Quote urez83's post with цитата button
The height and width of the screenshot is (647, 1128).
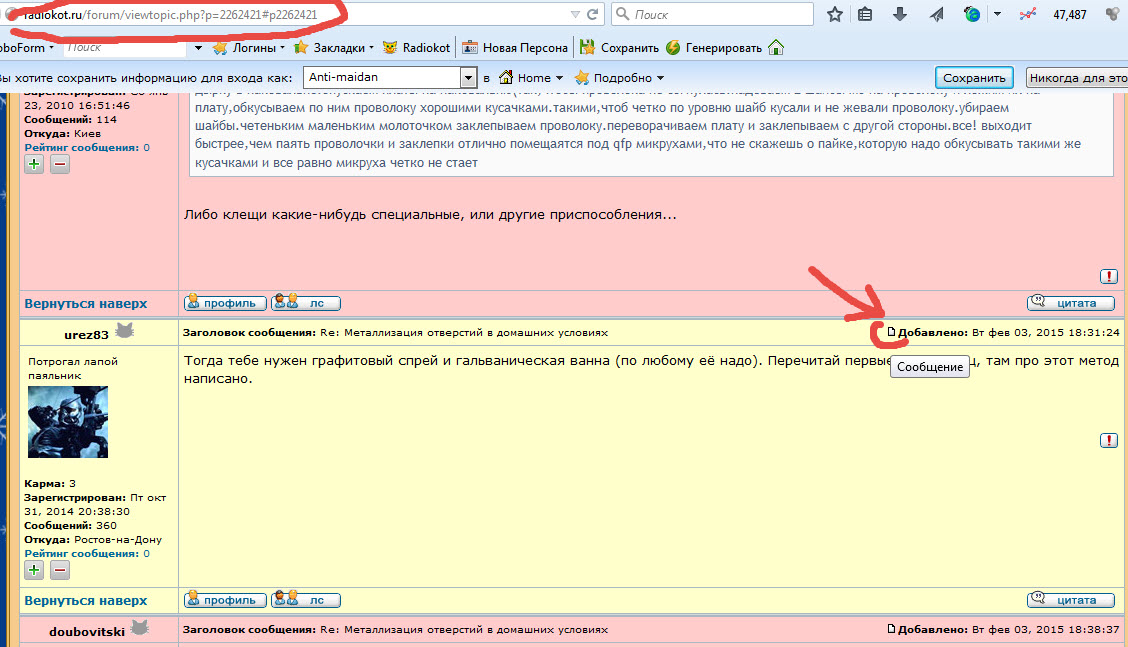[1071, 600]
